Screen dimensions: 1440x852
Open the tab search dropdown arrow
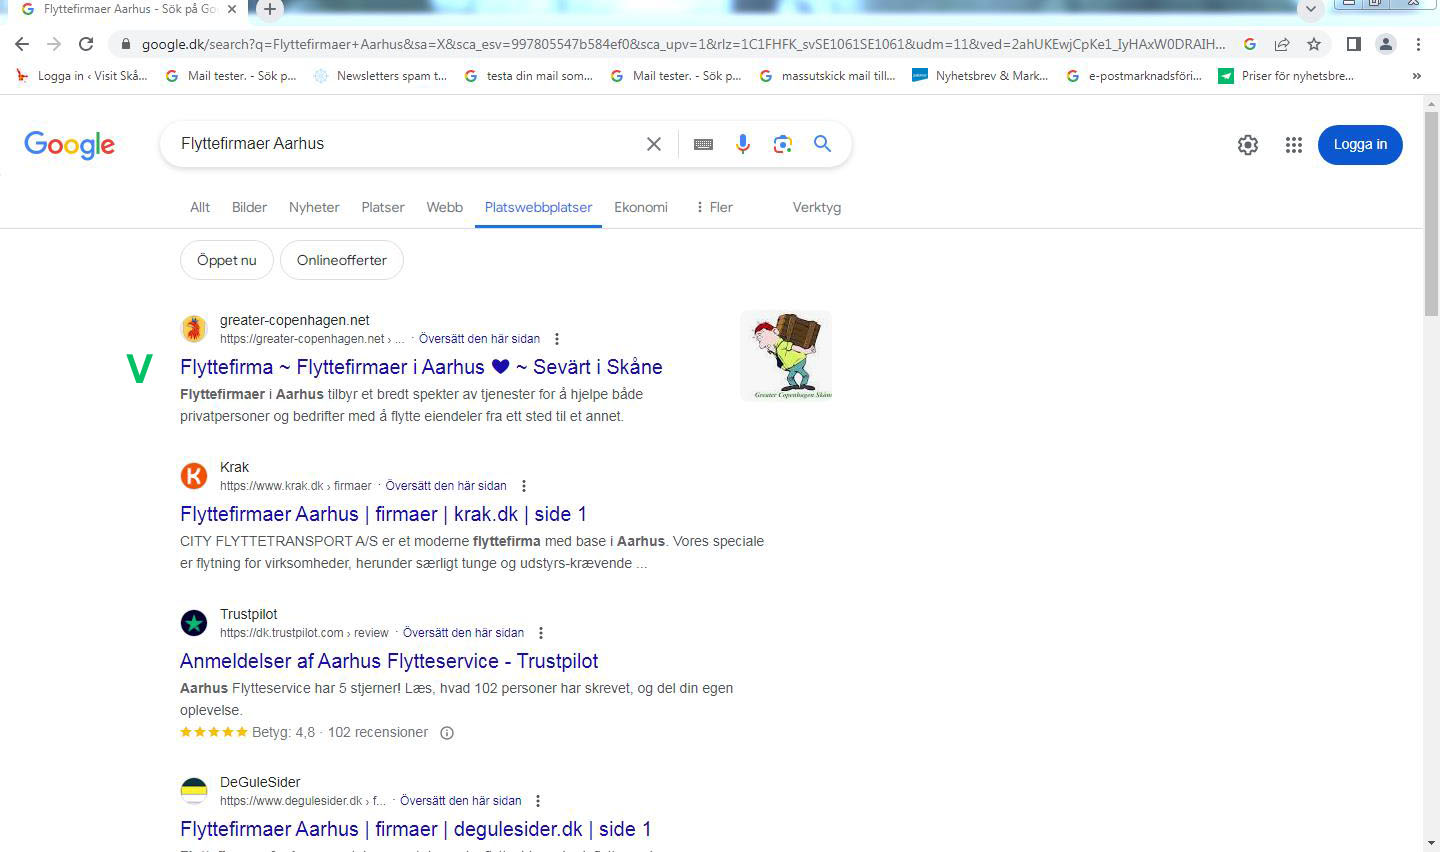point(1310,9)
